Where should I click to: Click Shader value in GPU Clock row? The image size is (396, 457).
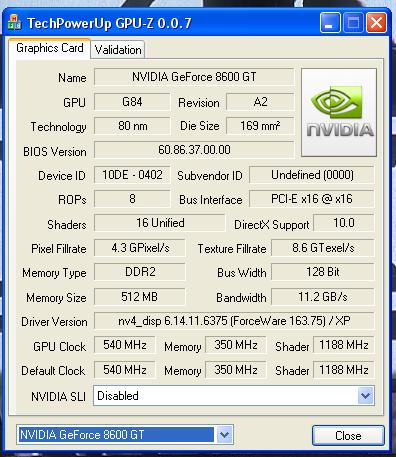coord(344,345)
